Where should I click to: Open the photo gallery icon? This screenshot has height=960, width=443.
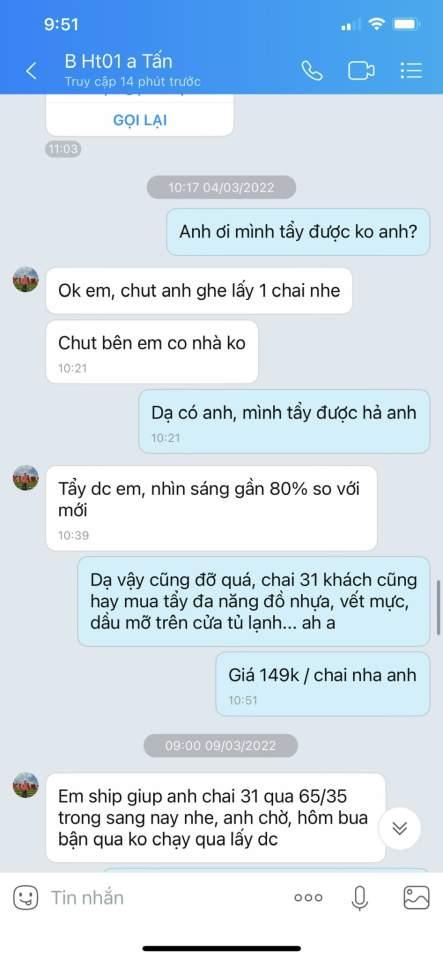click(416, 898)
